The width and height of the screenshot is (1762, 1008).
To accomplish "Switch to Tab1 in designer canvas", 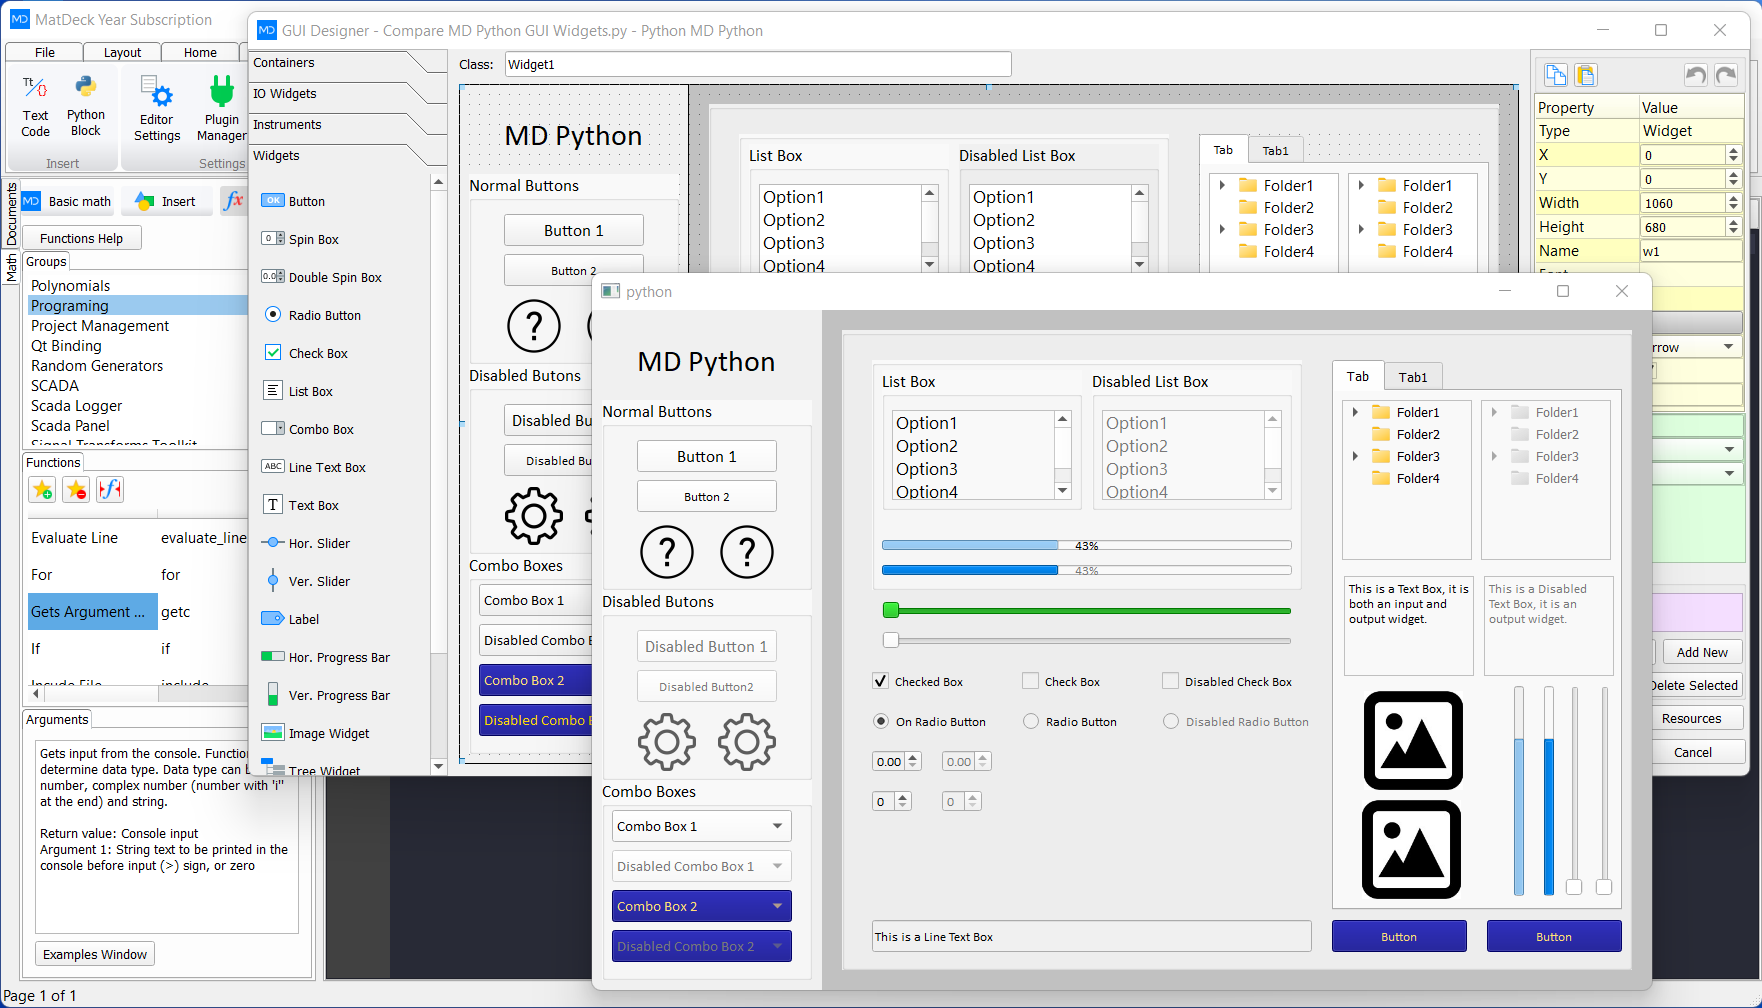I will [1275, 151].
